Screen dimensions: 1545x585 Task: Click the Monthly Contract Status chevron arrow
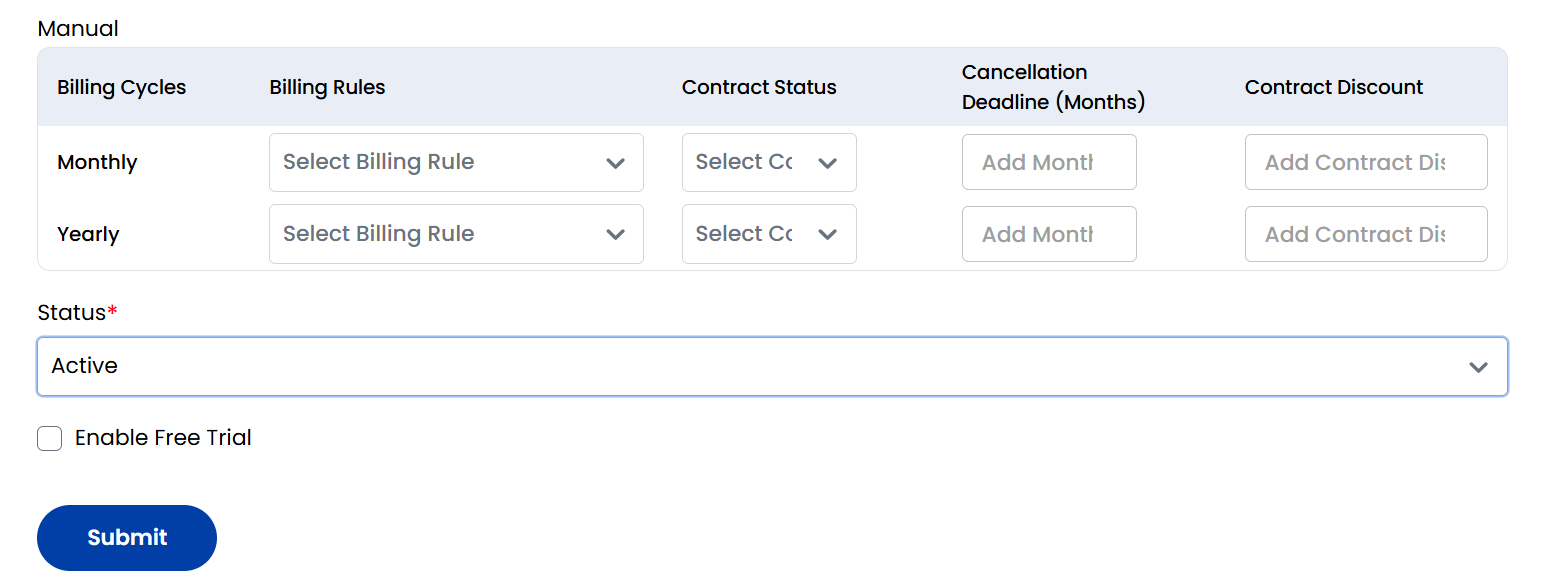click(x=827, y=163)
